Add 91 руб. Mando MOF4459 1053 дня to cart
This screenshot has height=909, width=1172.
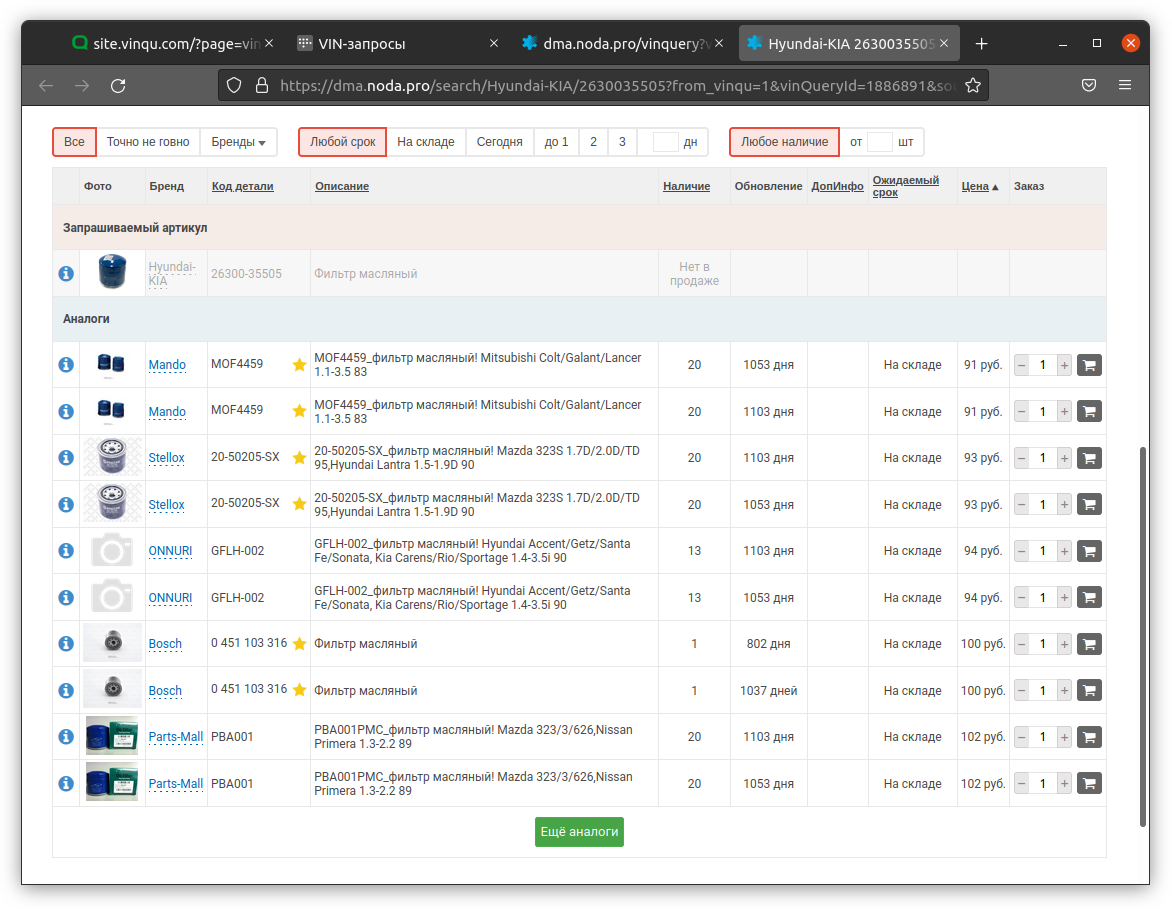[x=1089, y=365]
